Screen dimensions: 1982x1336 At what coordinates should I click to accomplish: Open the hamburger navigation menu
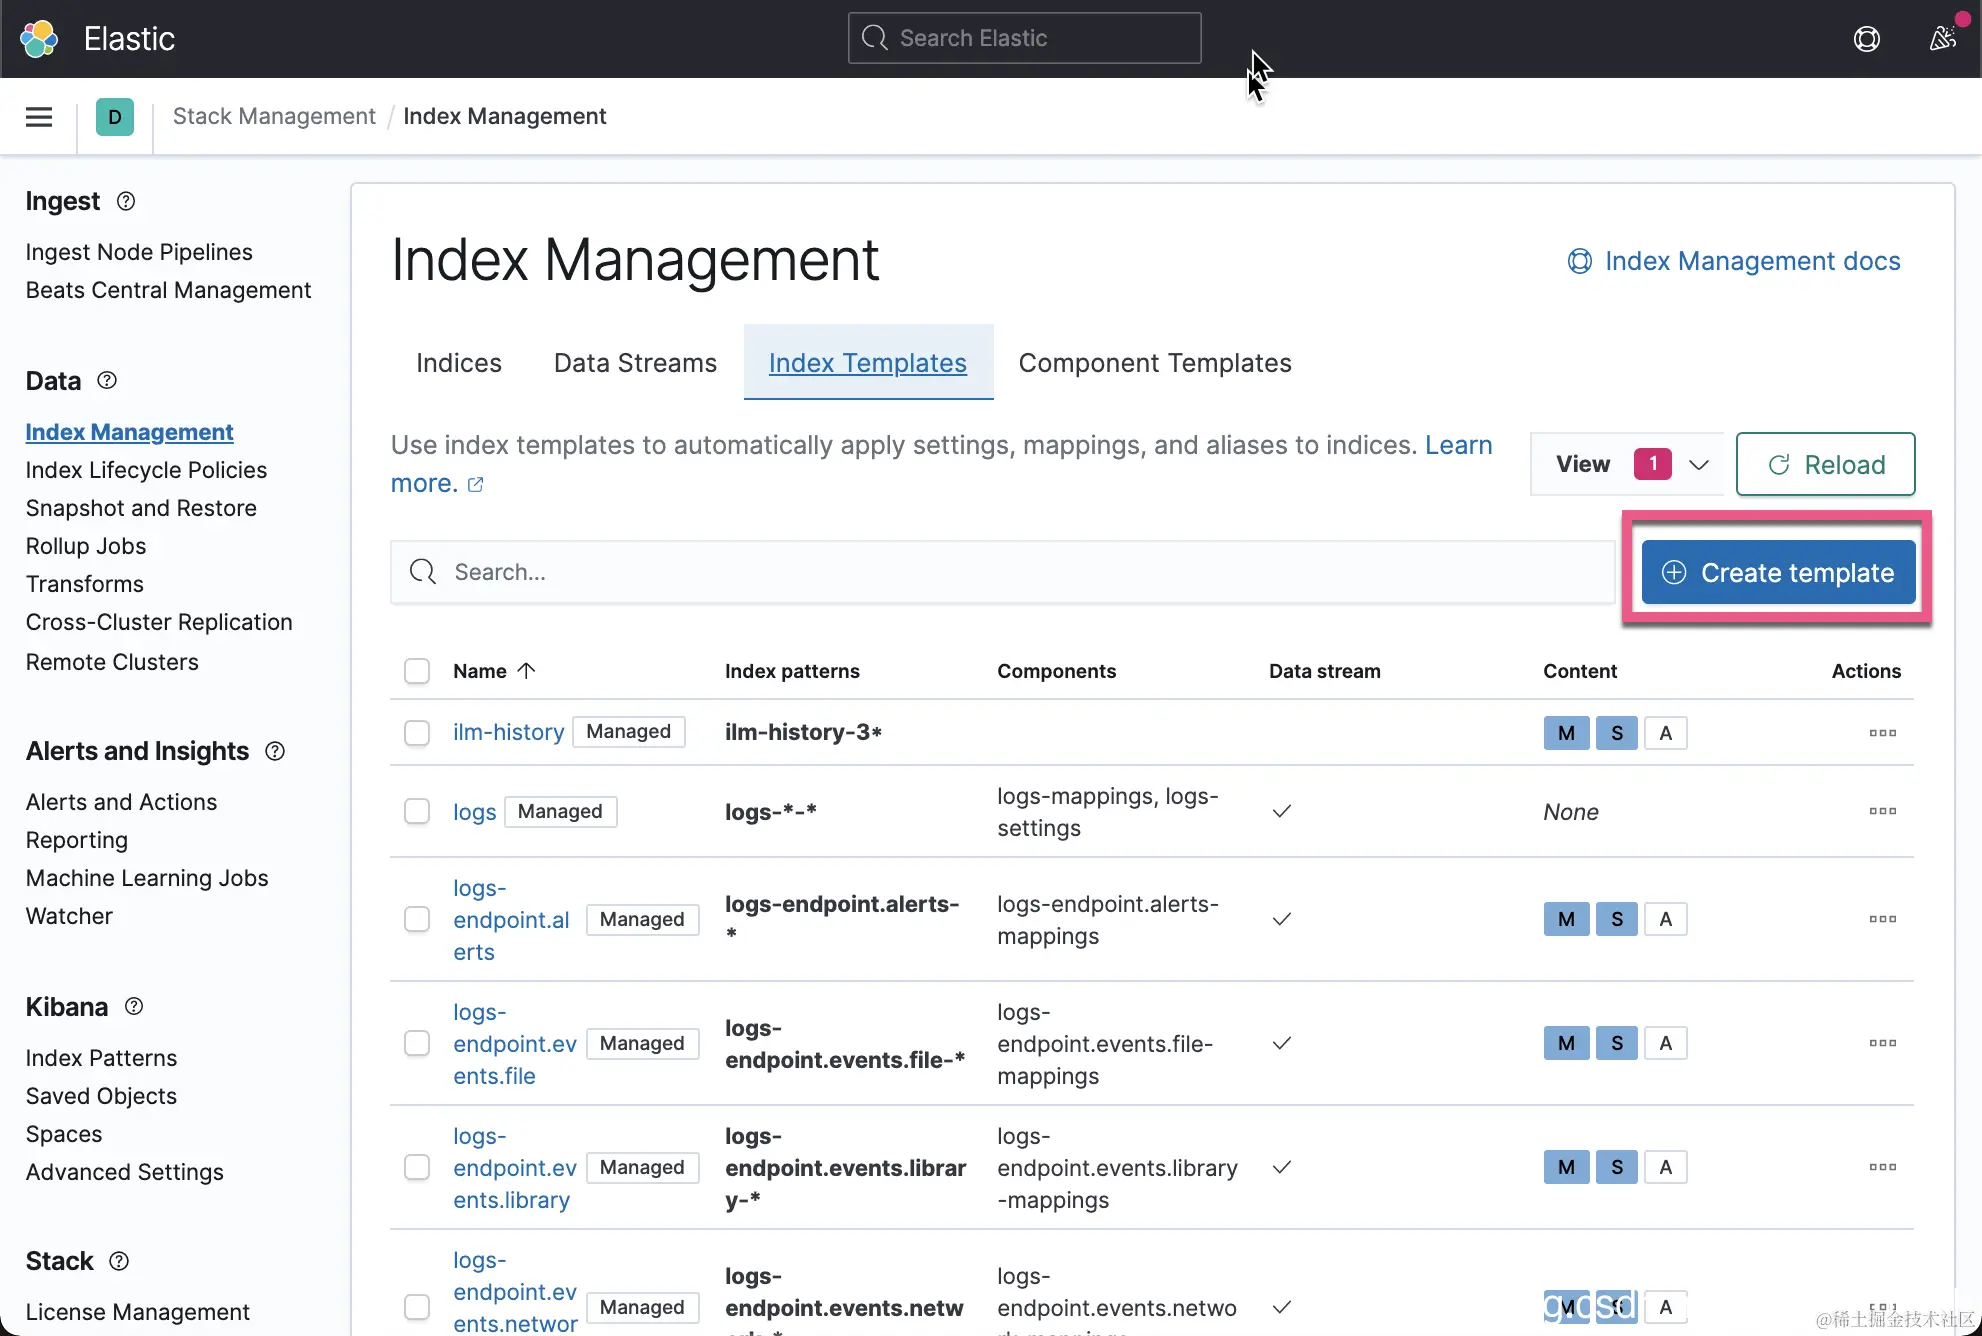pos(39,117)
